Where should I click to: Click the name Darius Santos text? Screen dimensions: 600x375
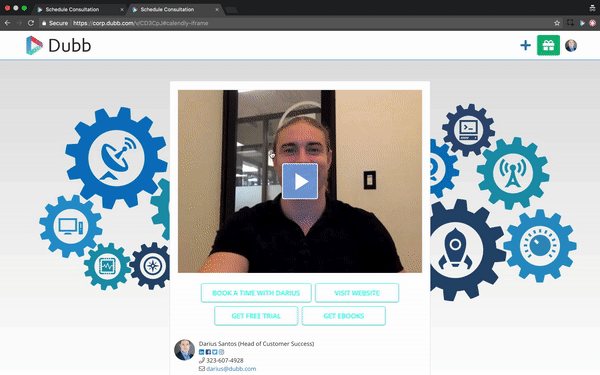coord(217,344)
